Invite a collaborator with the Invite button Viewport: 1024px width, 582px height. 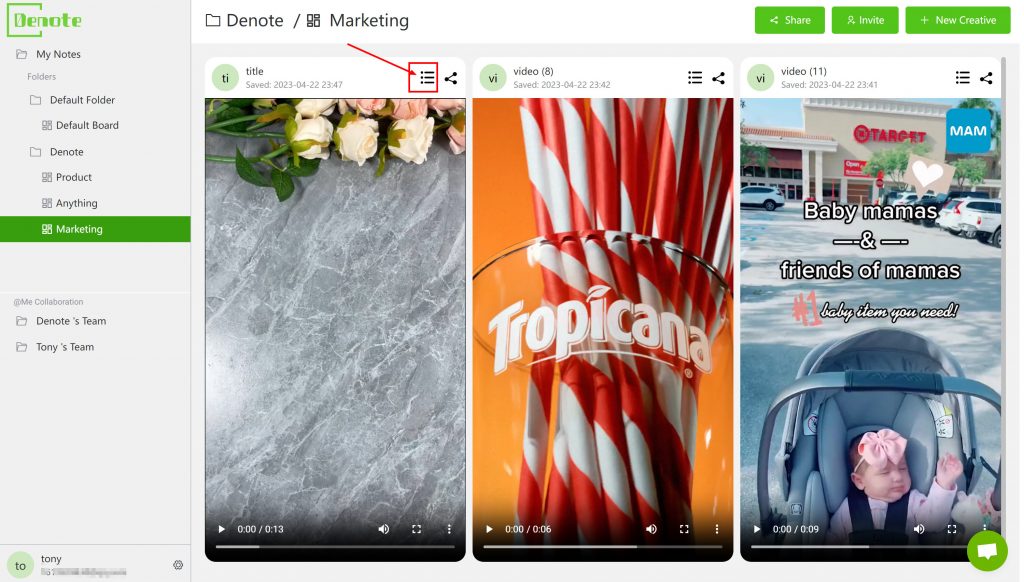(865, 20)
